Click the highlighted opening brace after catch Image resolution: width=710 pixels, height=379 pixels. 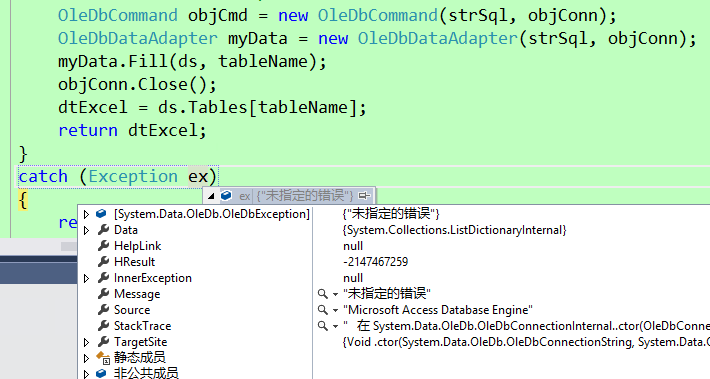coord(23,200)
